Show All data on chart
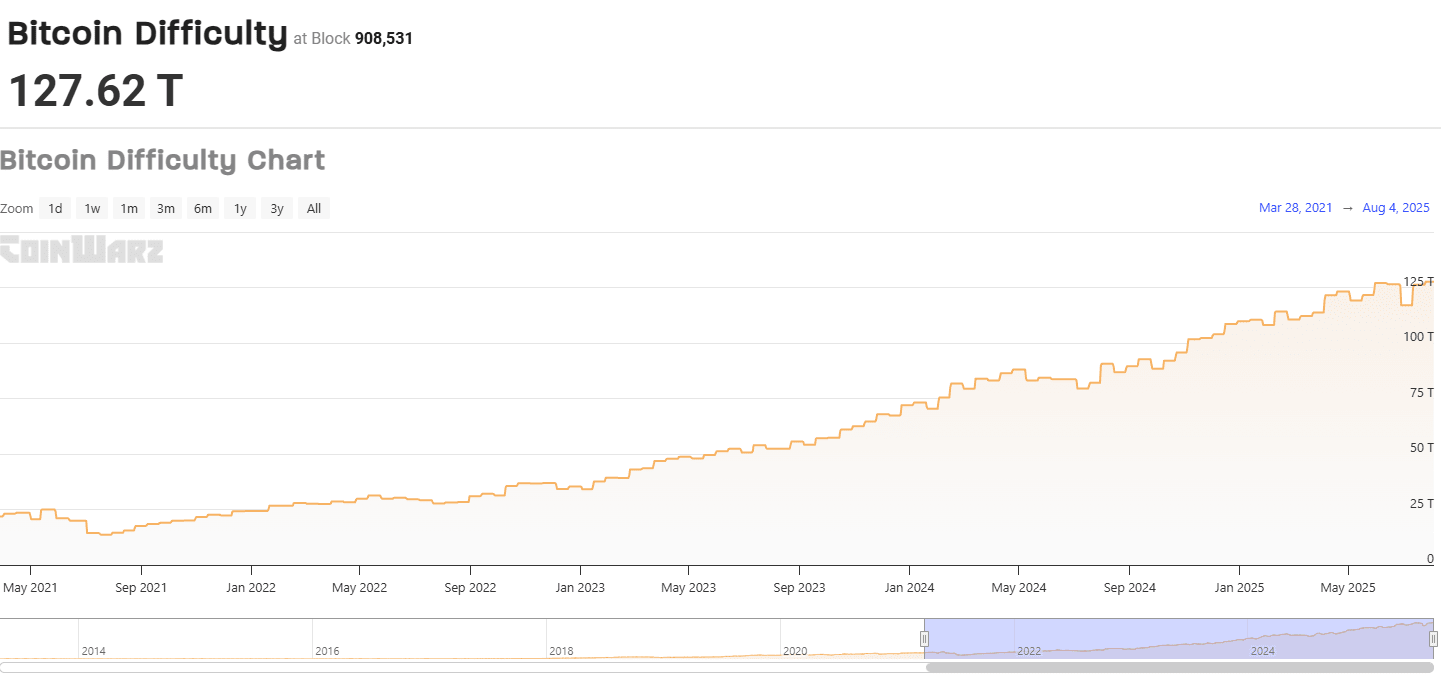Screen dimensions: 1441x684 (x=314, y=208)
